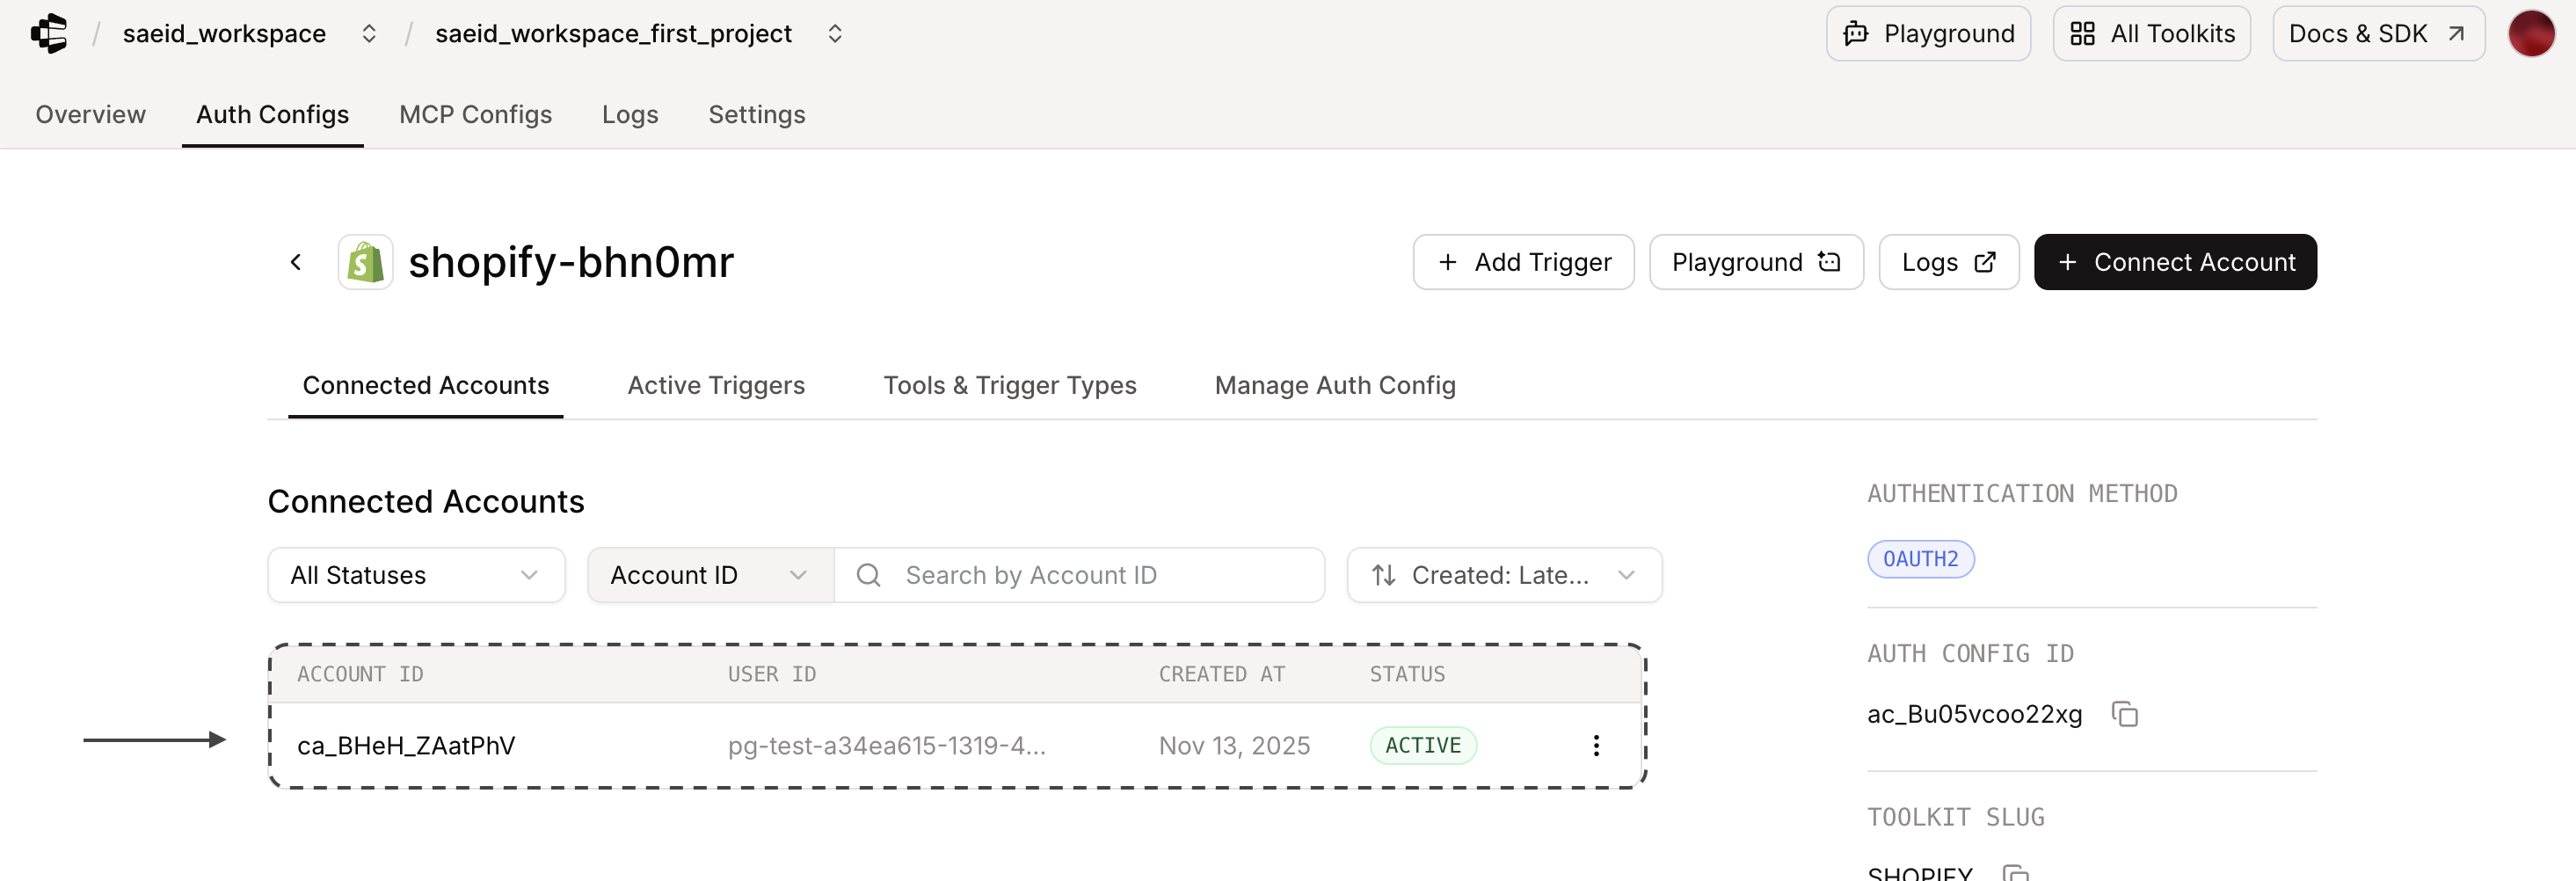2576x881 pixels.
Task: Copy the Auth Config ID value
Action: (2124, 714)
